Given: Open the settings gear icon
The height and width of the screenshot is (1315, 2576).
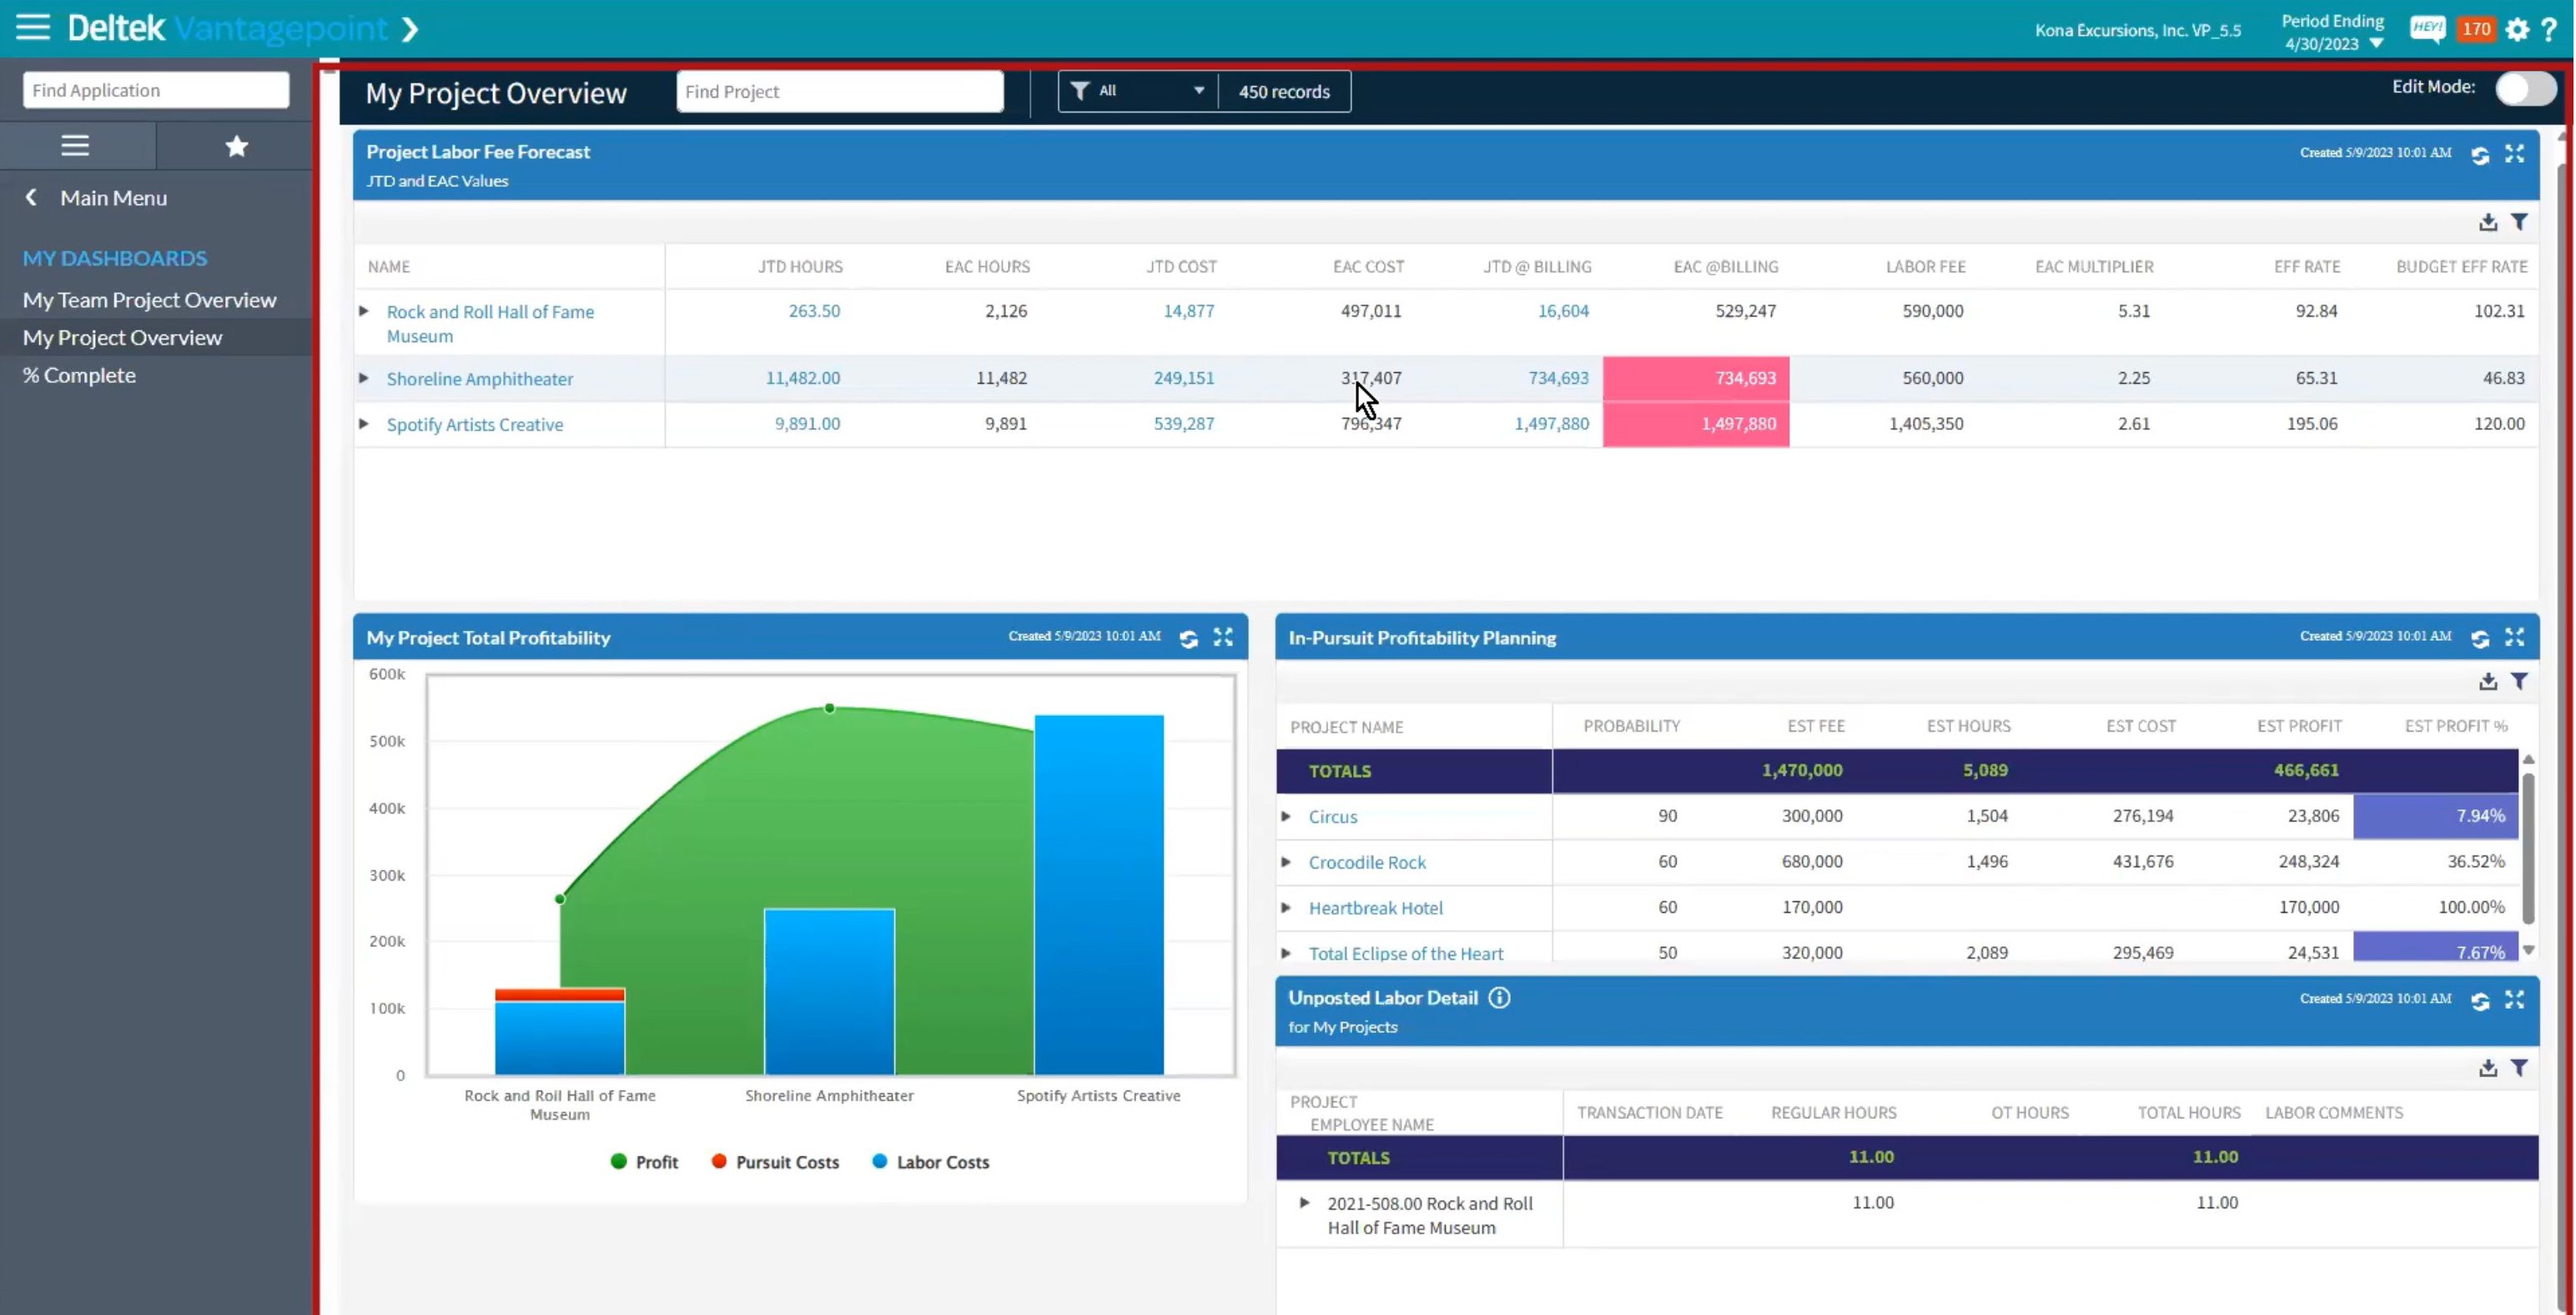Looking at the screenshot, I should click(2516, 30).
